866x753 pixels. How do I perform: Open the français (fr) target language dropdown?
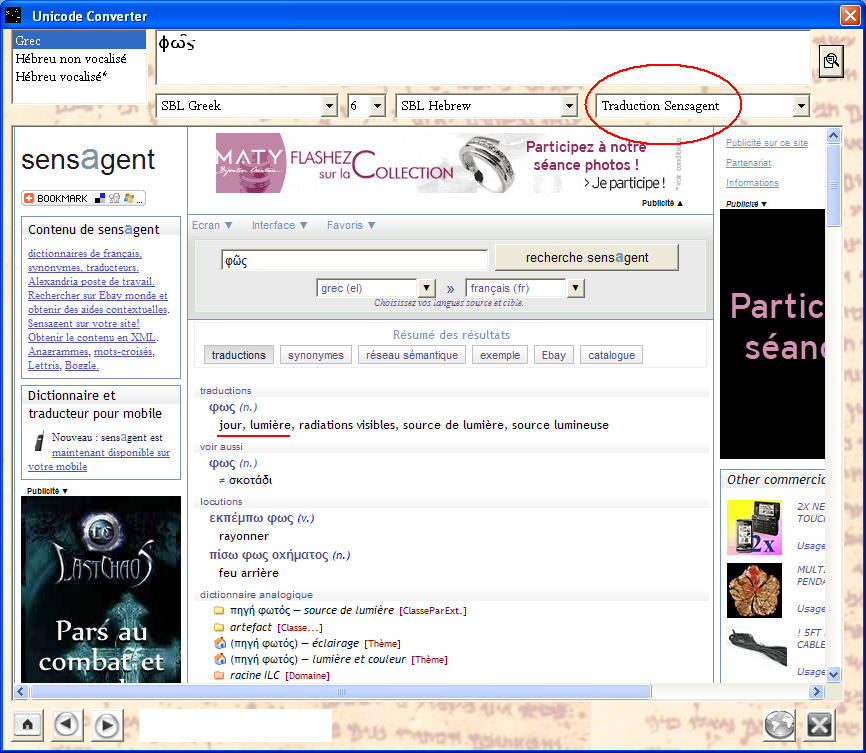(575, 288)
